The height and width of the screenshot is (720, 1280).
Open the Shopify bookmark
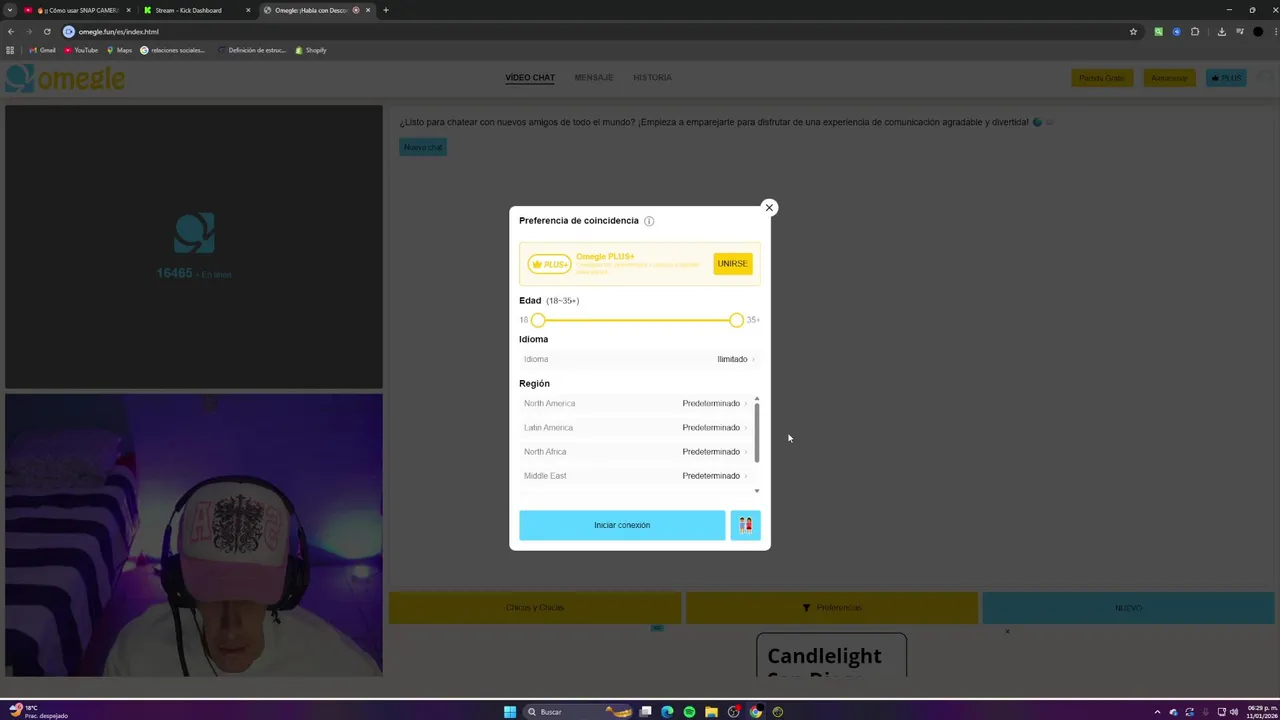(x=311, y=50)
